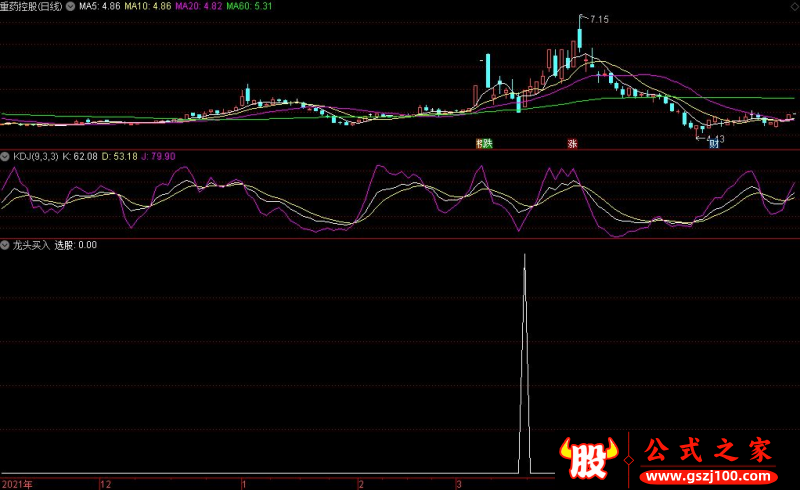Click the orange marker left of 跌
The width and height of the screenshot is (800, 490).
click(x=479, y=144)
